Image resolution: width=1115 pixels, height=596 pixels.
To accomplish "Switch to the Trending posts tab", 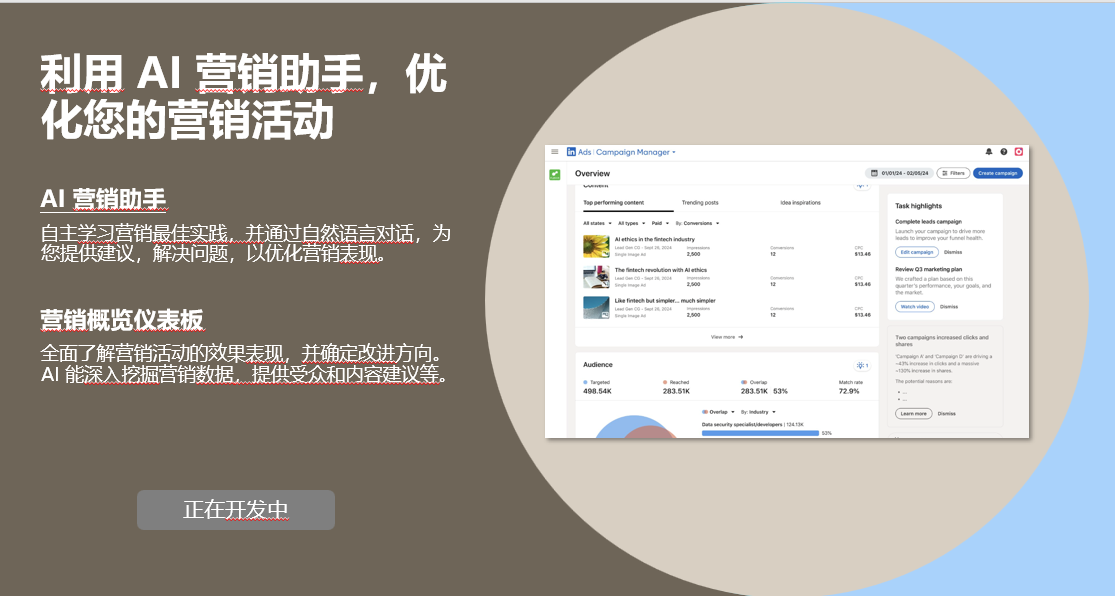I will pos(700,203).
